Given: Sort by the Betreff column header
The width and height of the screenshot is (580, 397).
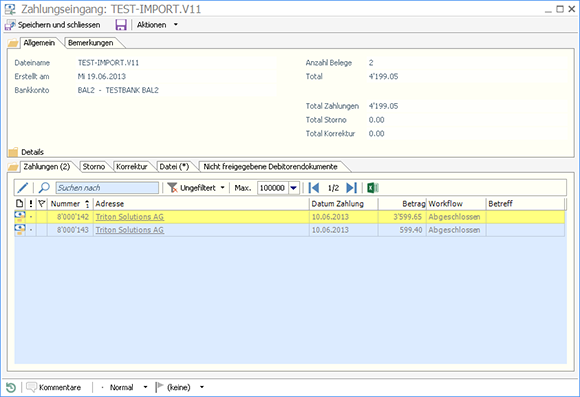Looking at the screenshot, I should click(x=525, y=203).
